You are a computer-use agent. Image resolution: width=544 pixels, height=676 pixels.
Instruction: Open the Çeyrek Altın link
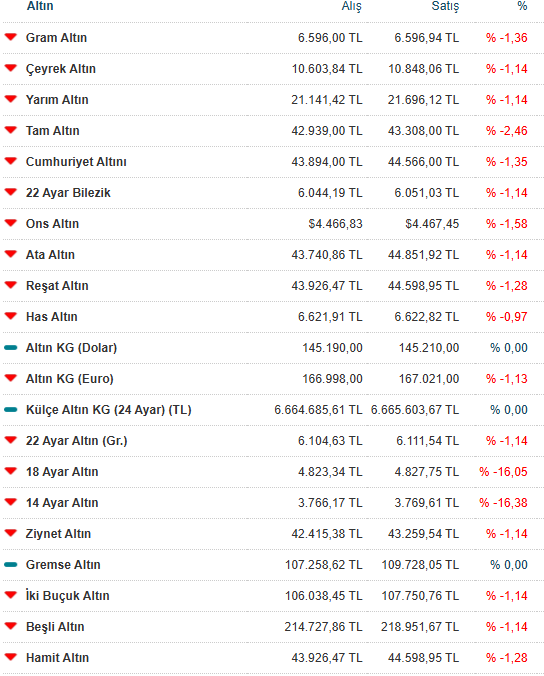tap(61, 69)
